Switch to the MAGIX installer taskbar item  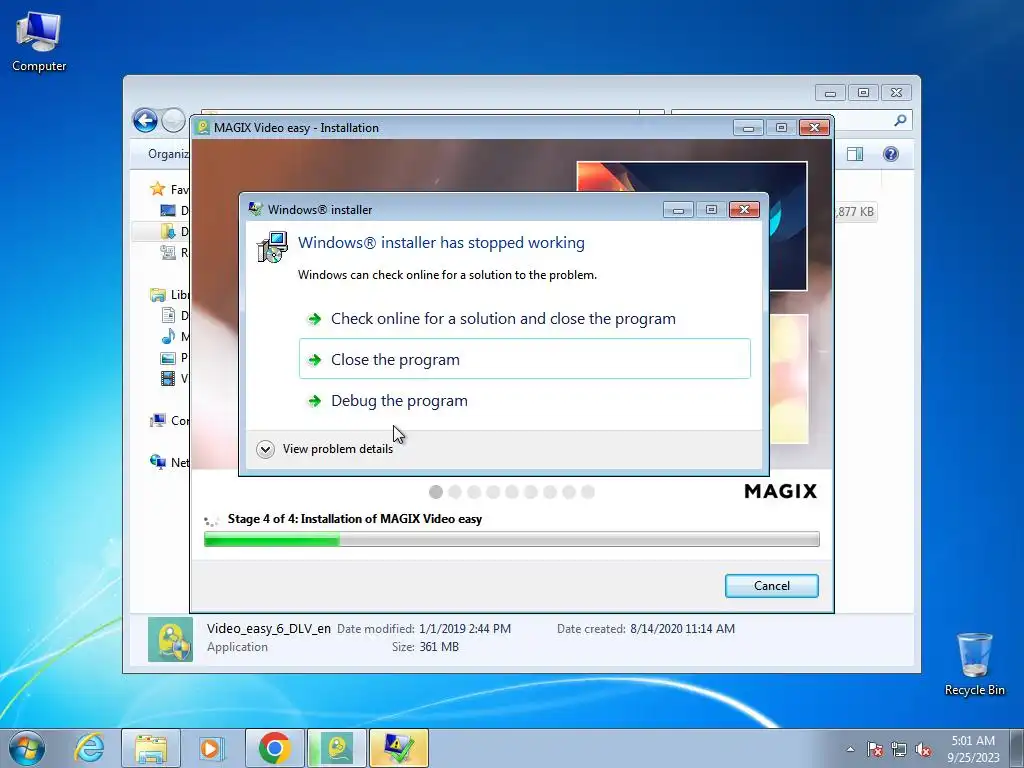pyautogui.click(x=337, y=748)
